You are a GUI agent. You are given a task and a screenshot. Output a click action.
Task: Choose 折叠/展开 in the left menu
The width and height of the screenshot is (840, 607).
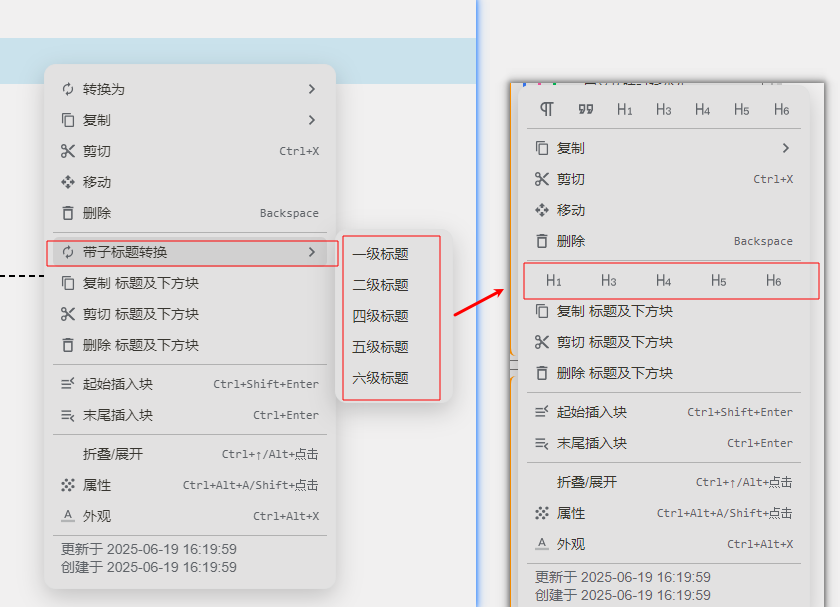click(x=190, y=454)
